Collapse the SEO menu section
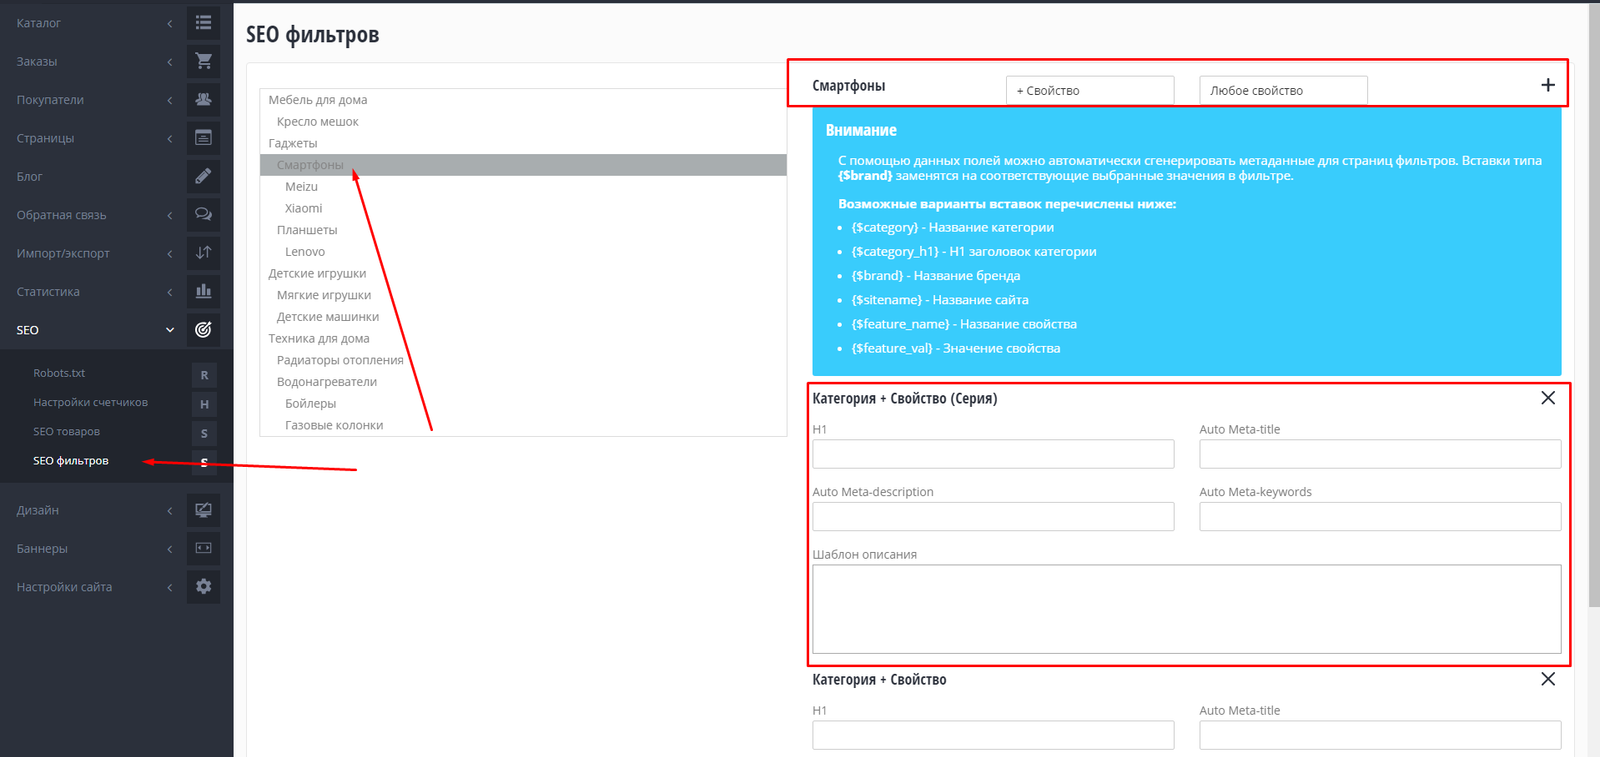 pos(170,330)
